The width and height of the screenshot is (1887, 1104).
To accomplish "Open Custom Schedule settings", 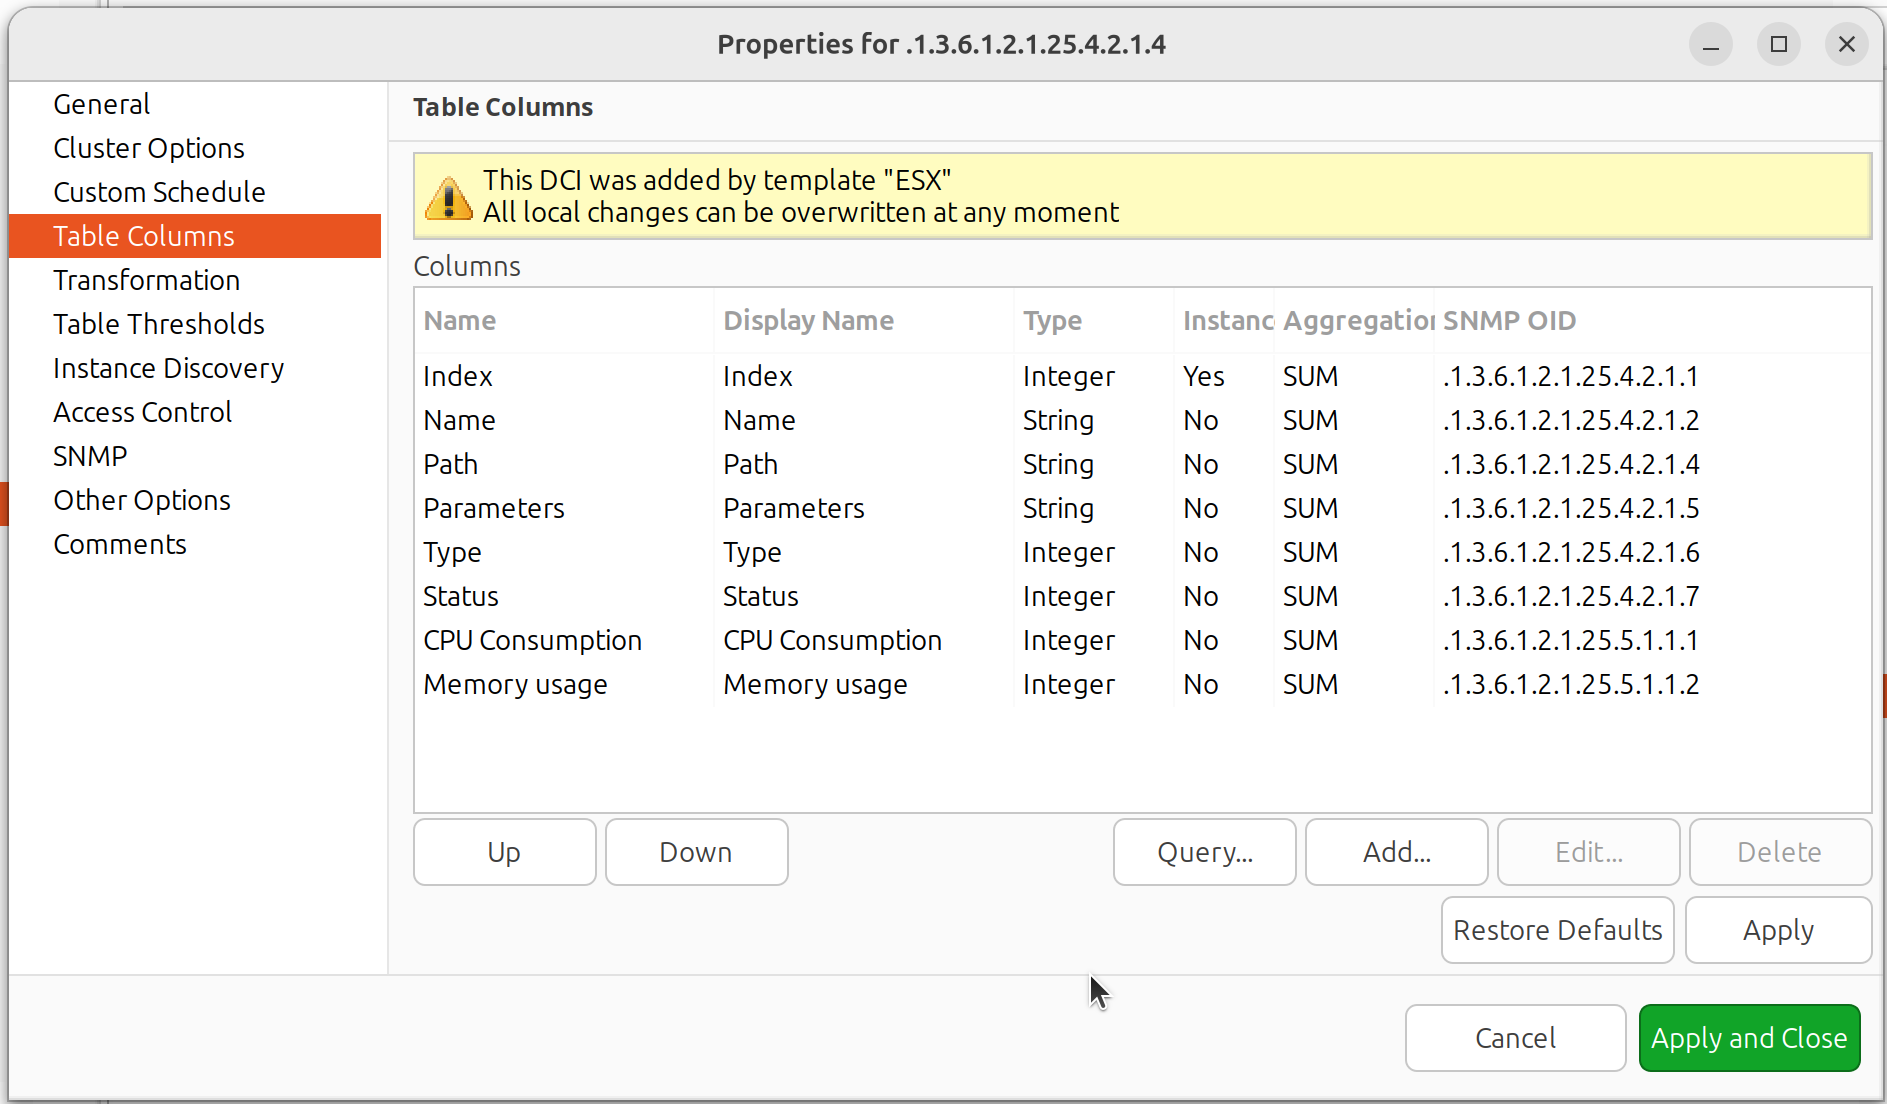I will [x=159, y=191].
